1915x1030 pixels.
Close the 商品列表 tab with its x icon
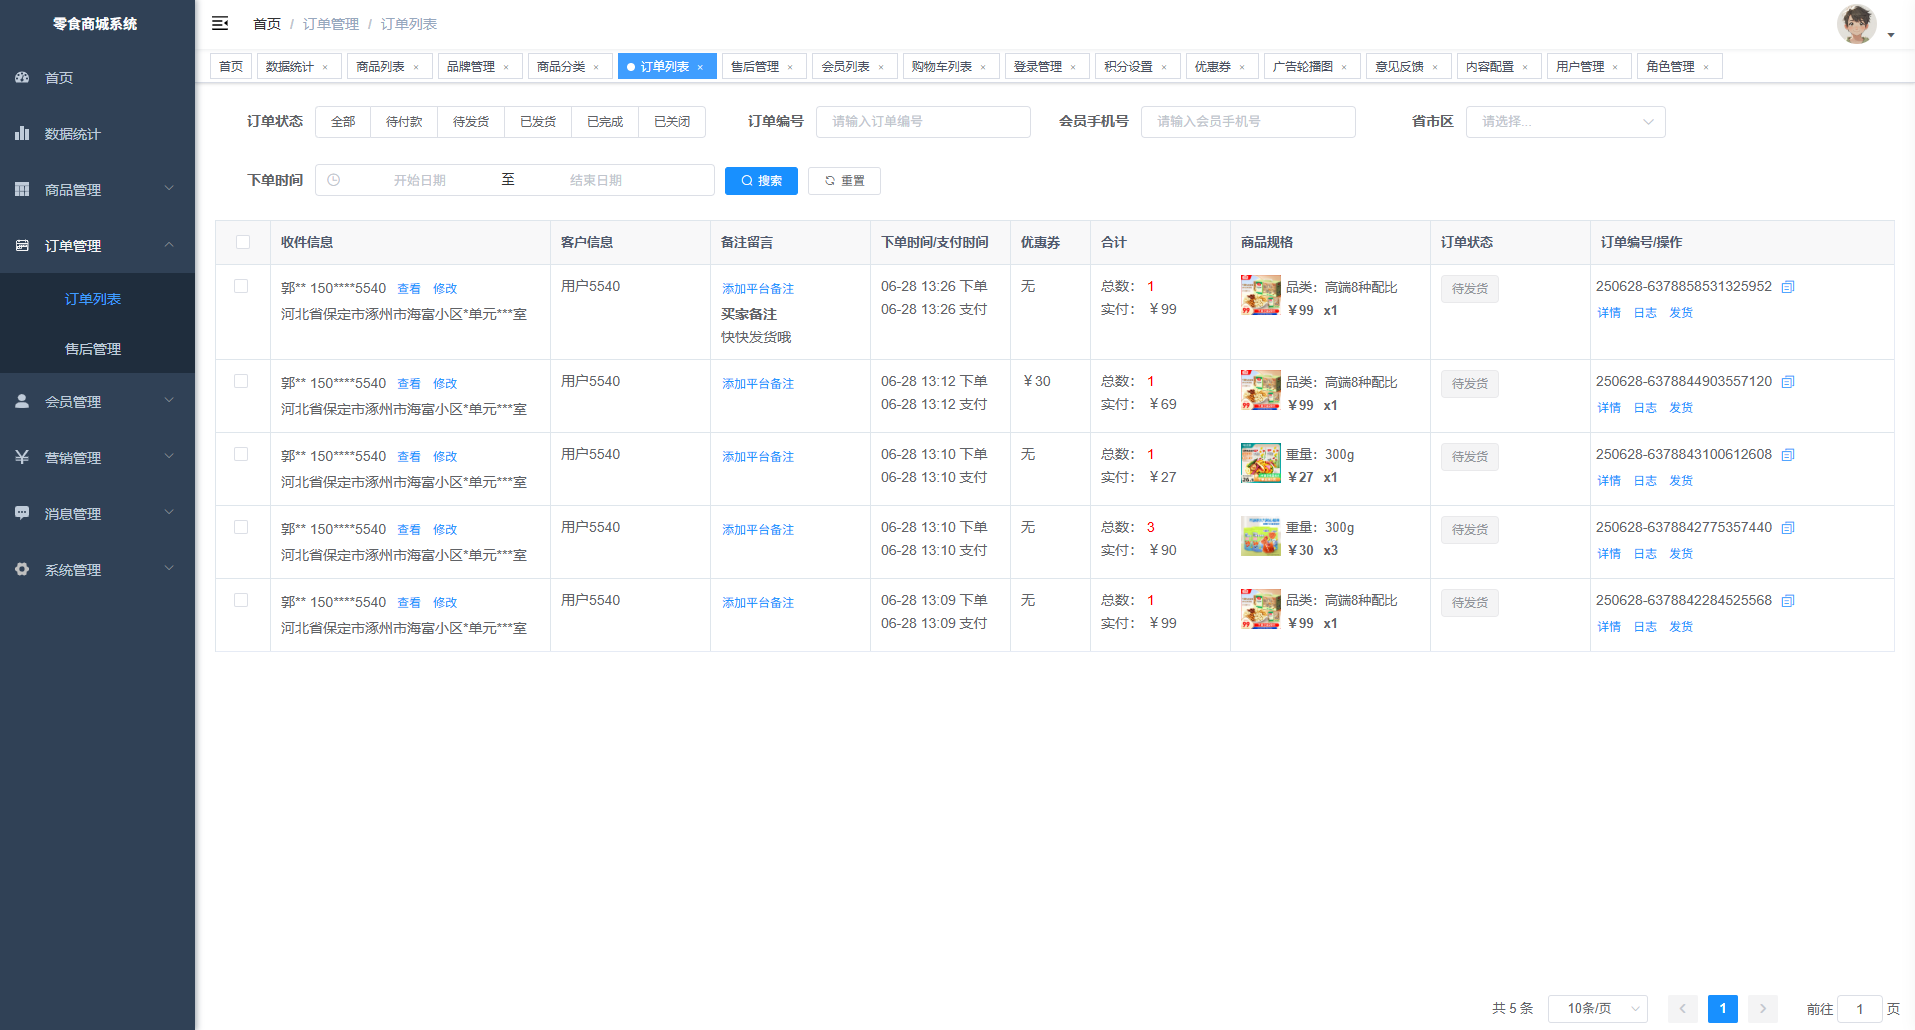coord(416,67)
